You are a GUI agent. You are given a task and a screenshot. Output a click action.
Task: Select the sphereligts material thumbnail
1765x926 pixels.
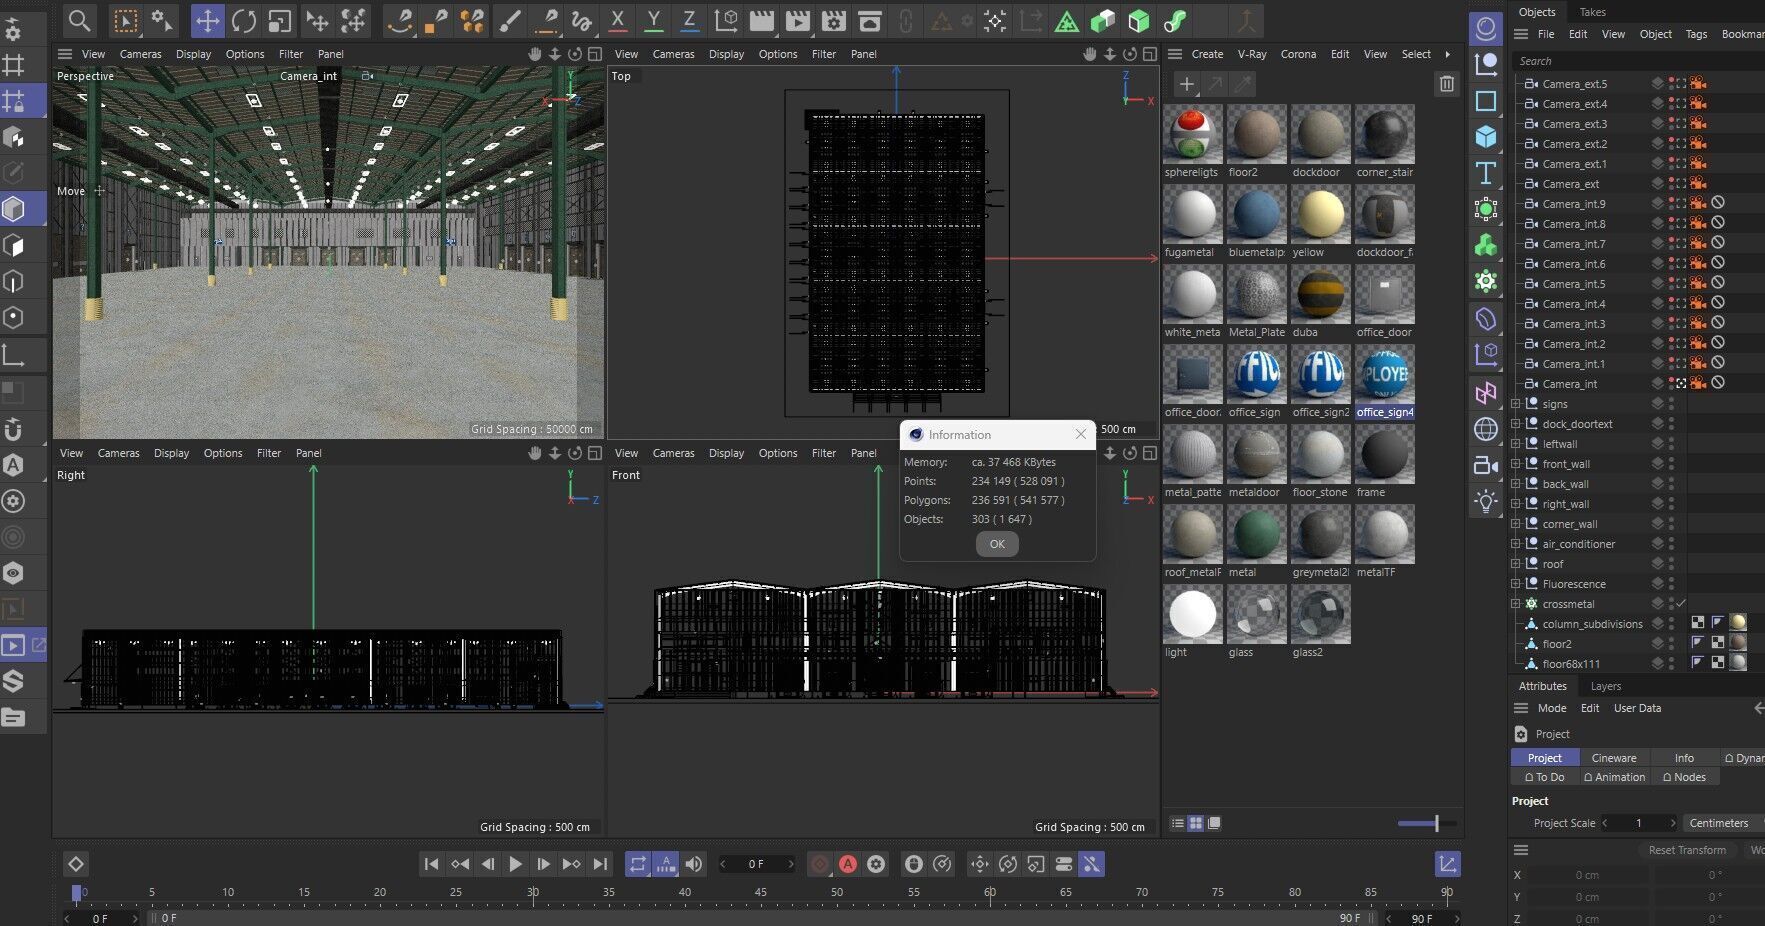coord(1192,135)
